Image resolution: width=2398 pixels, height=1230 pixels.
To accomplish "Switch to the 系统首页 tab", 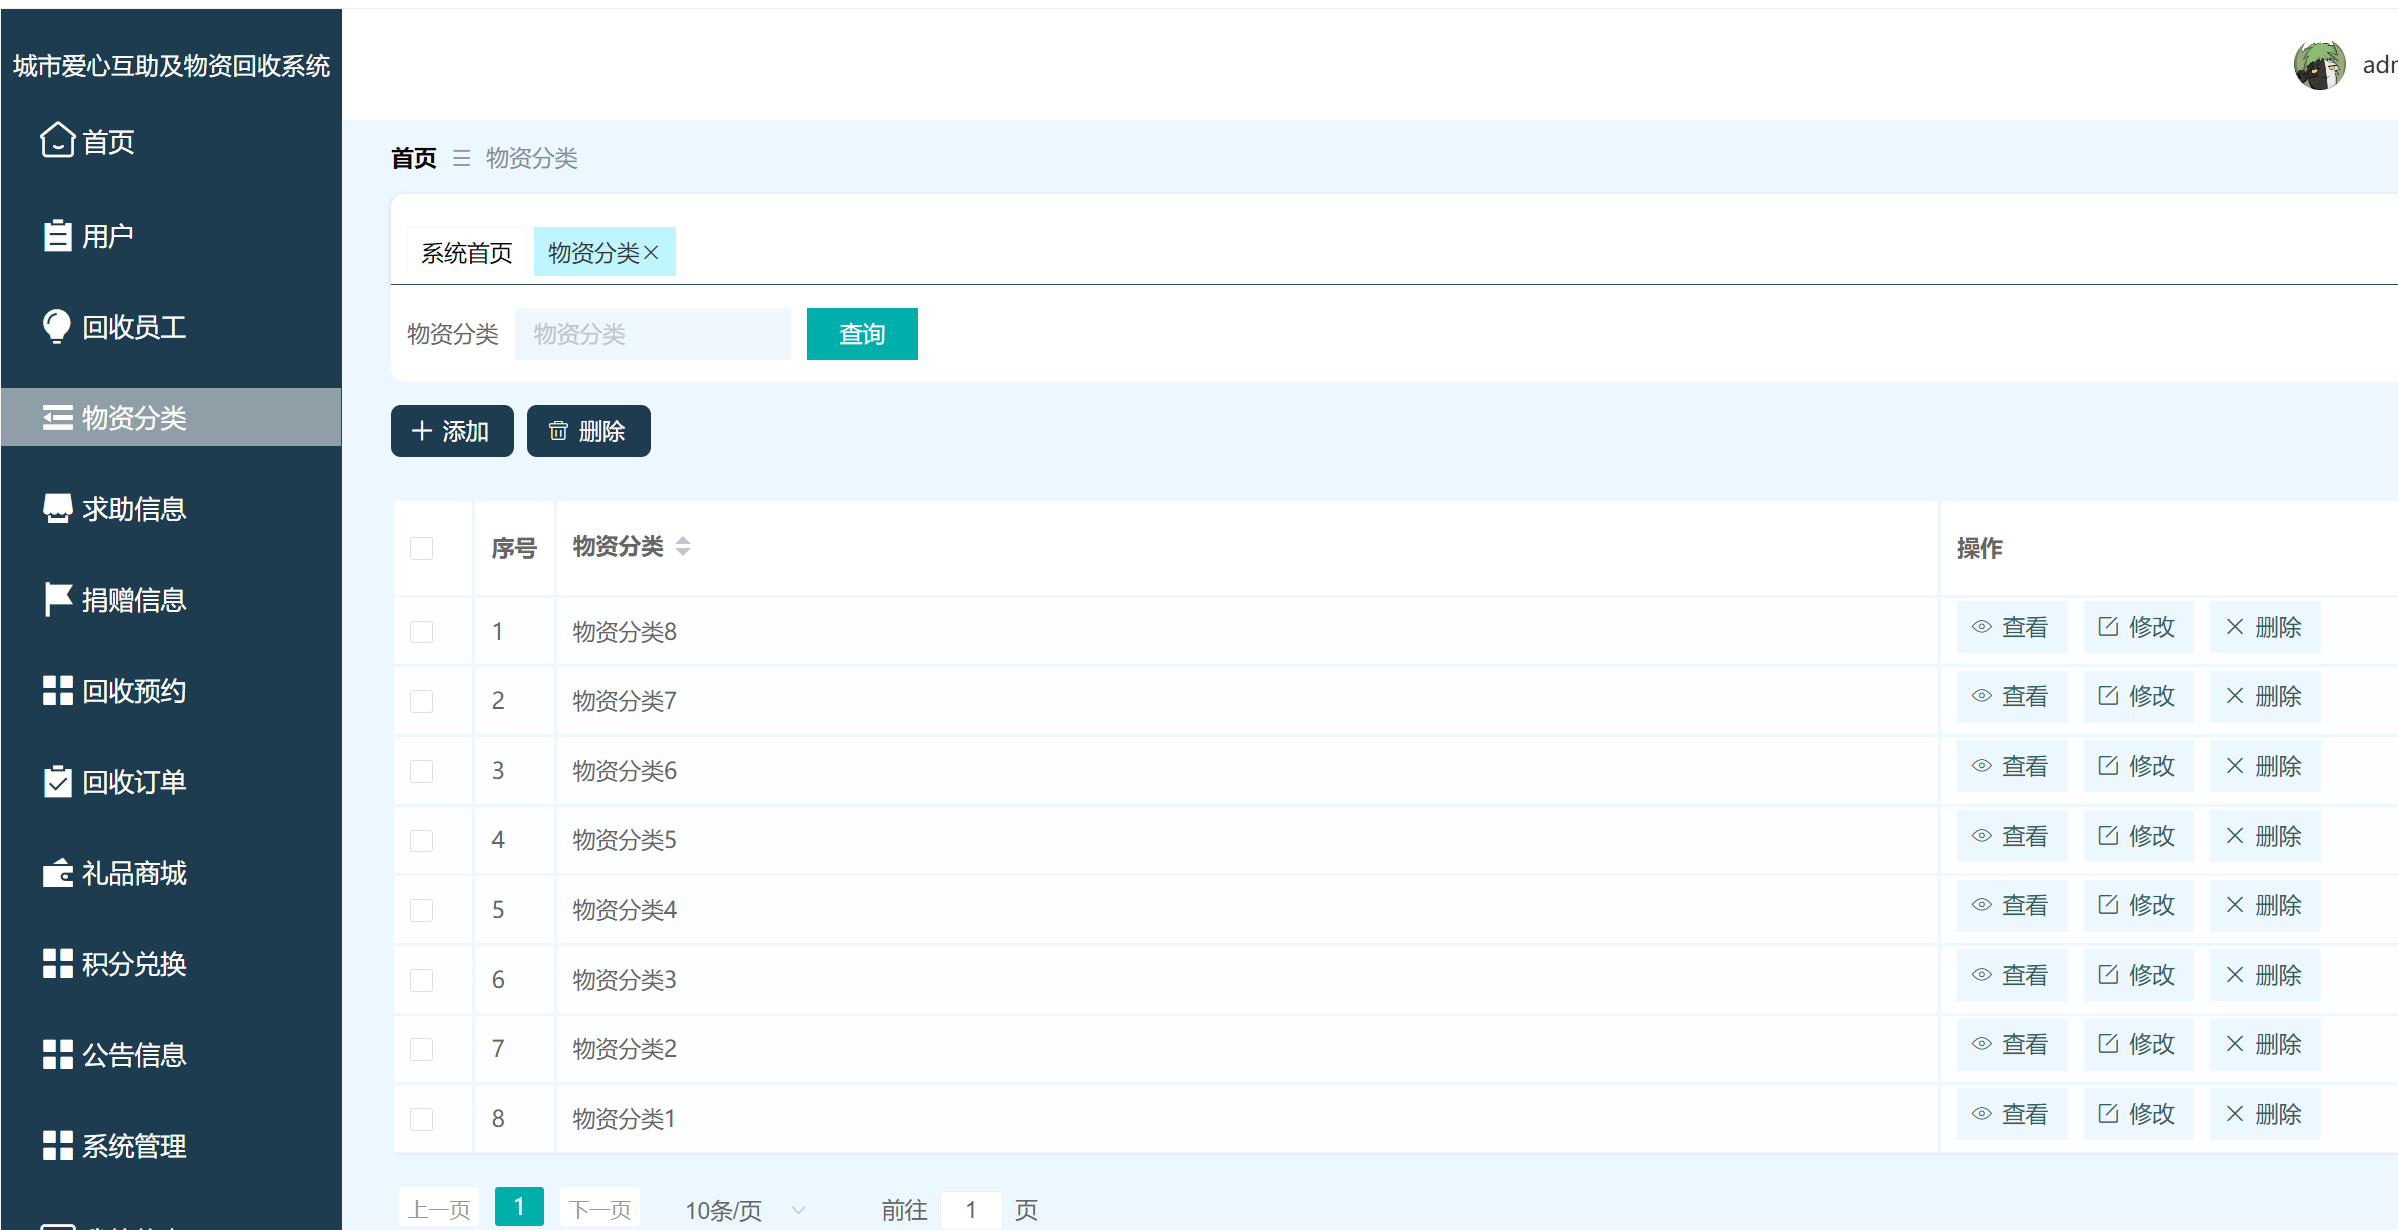I will (466, 253).
